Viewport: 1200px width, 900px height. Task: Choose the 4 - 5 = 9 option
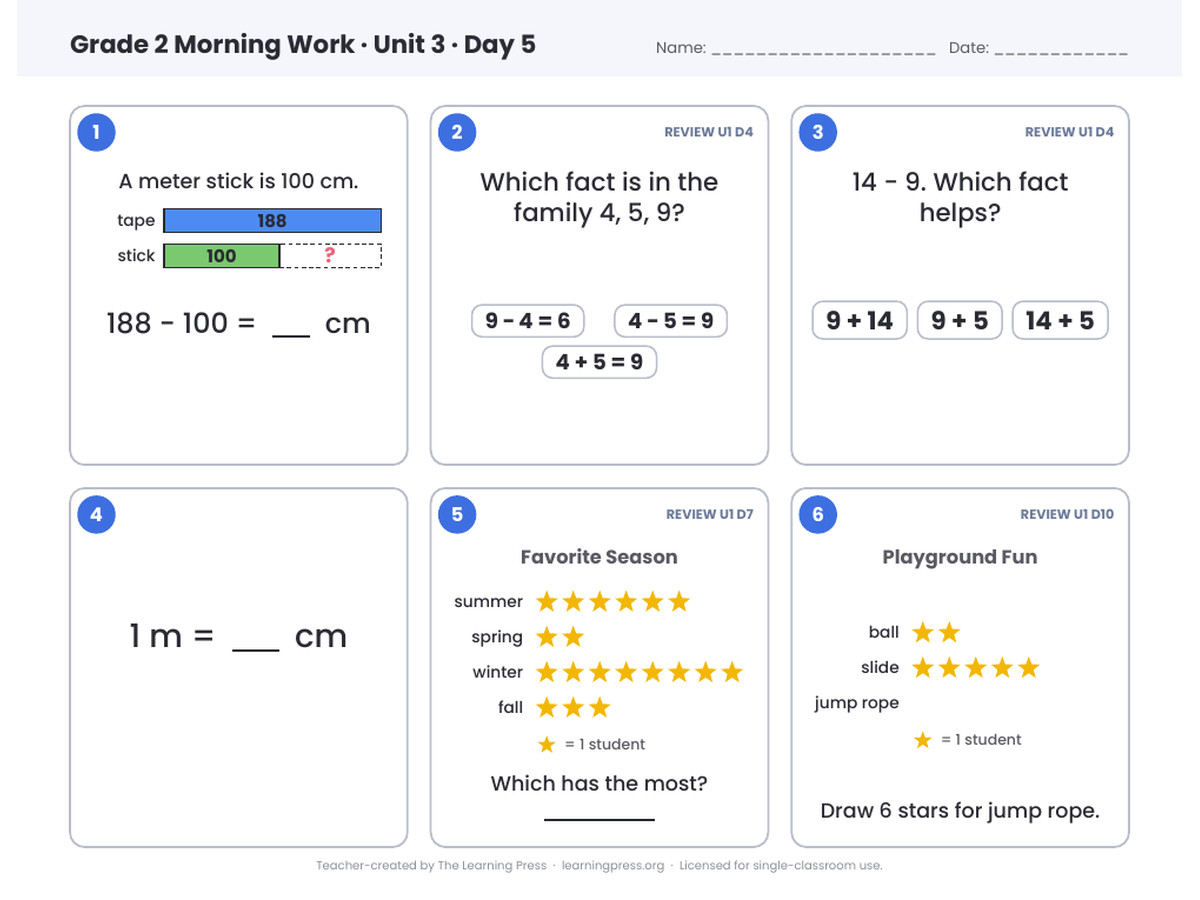pos(671,321)
